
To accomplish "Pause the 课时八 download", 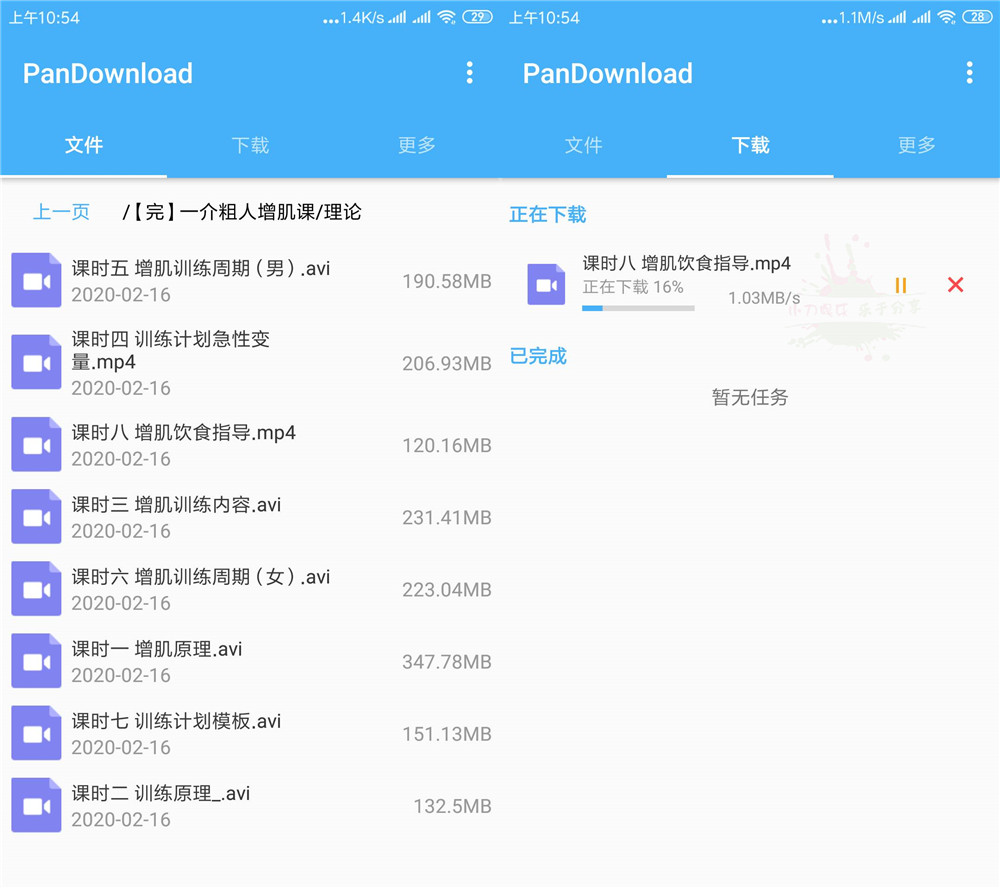I will (901, 285).
